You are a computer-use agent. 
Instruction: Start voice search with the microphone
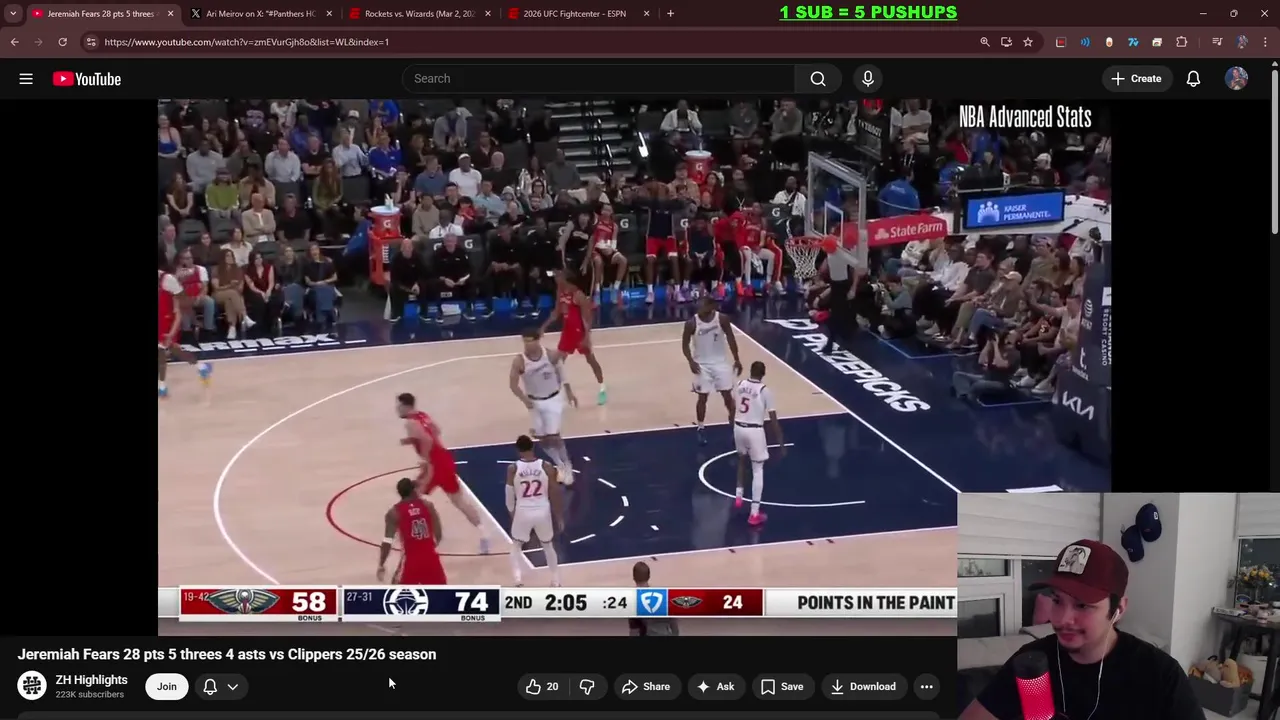pos(868,79)
